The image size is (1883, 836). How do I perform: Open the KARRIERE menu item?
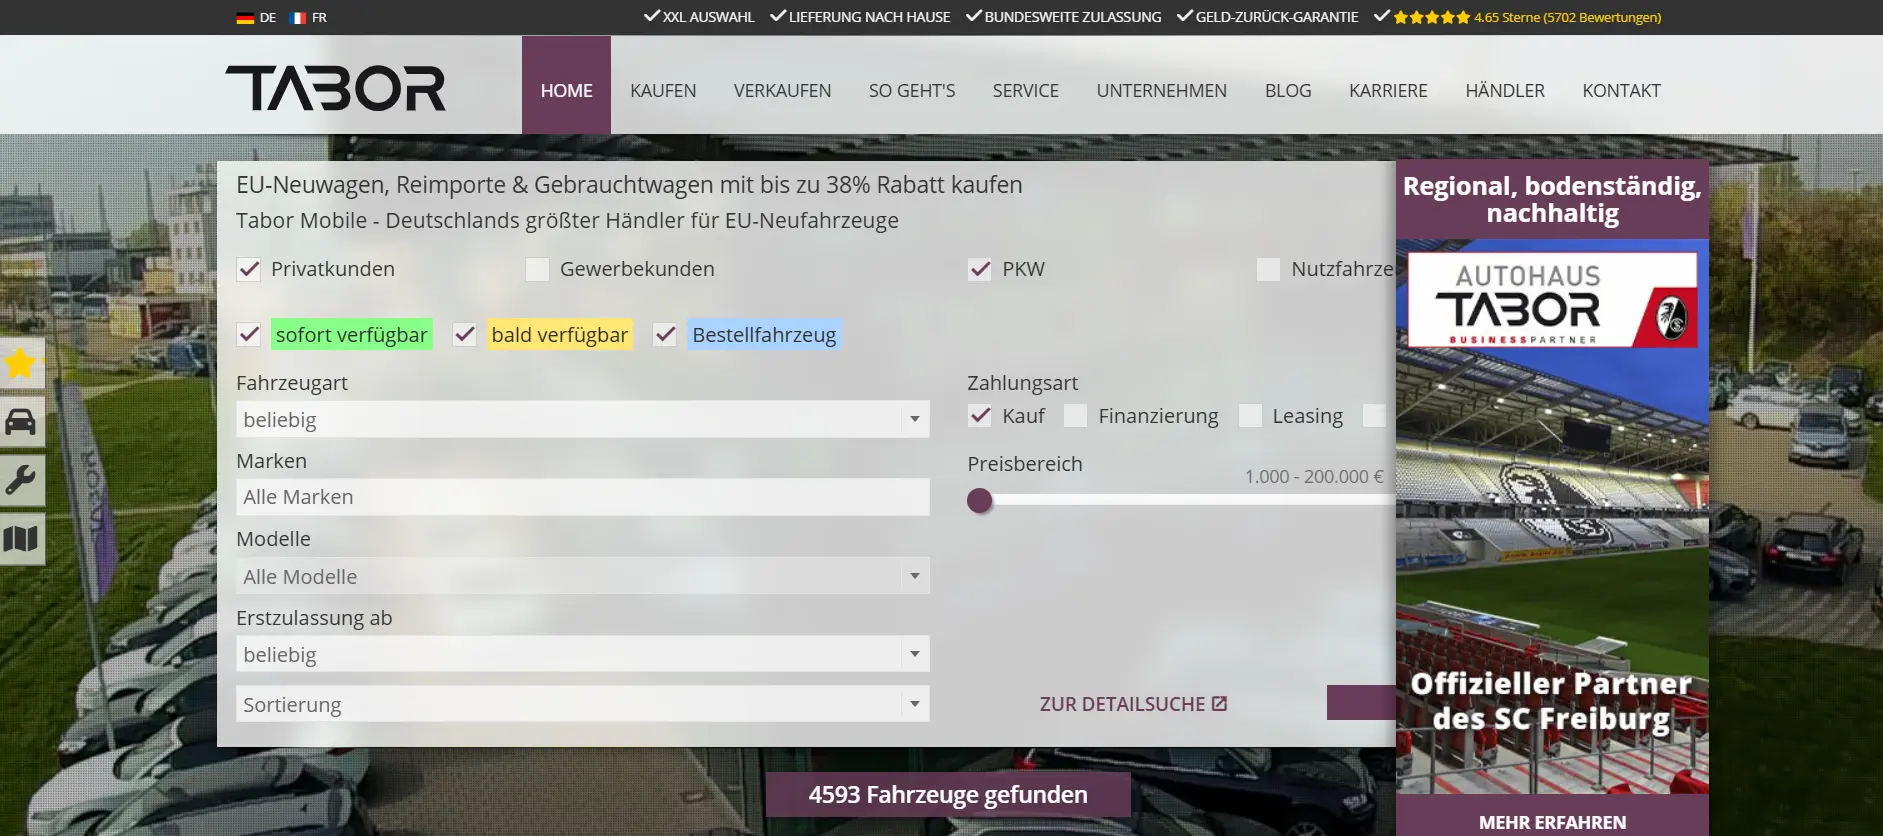point(1388,90)
